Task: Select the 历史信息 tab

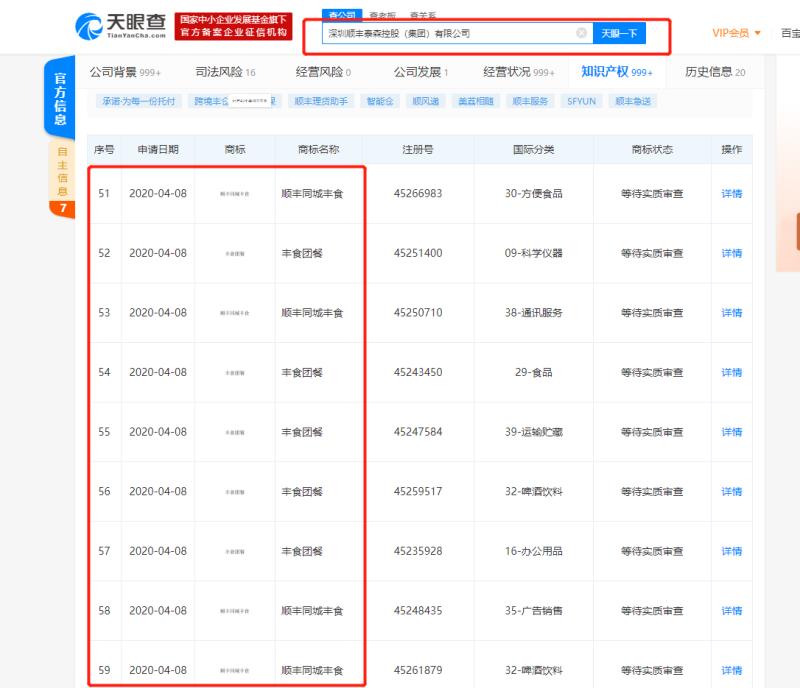Action: point(714,72)
